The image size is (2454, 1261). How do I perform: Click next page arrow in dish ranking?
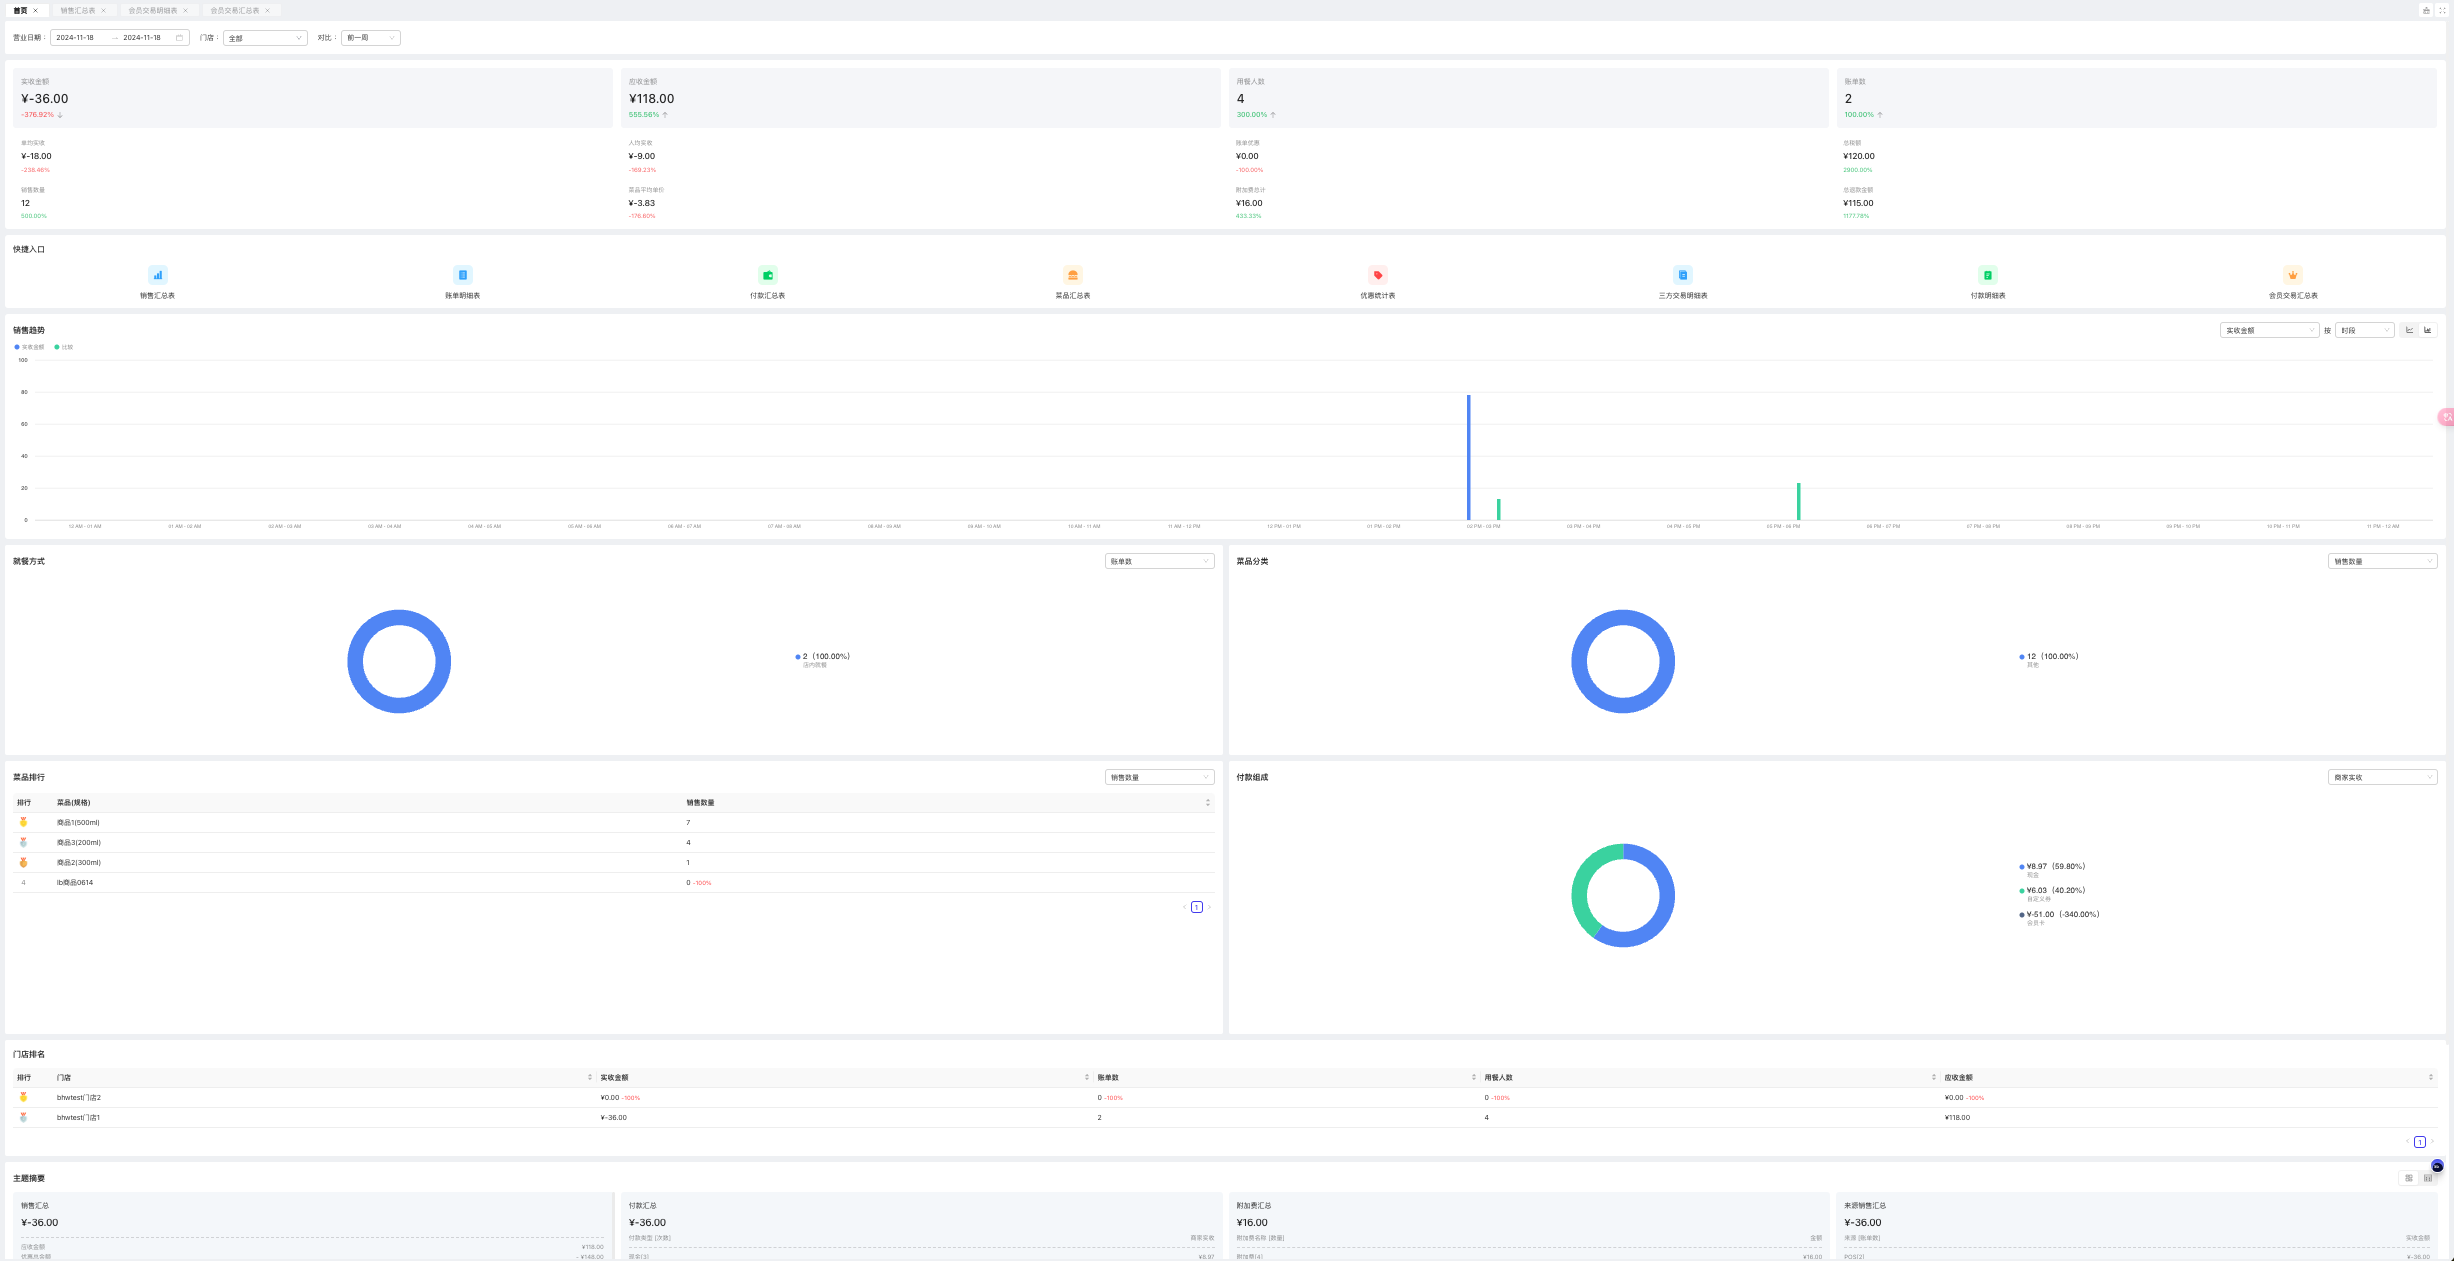(x=1209, y=907)
